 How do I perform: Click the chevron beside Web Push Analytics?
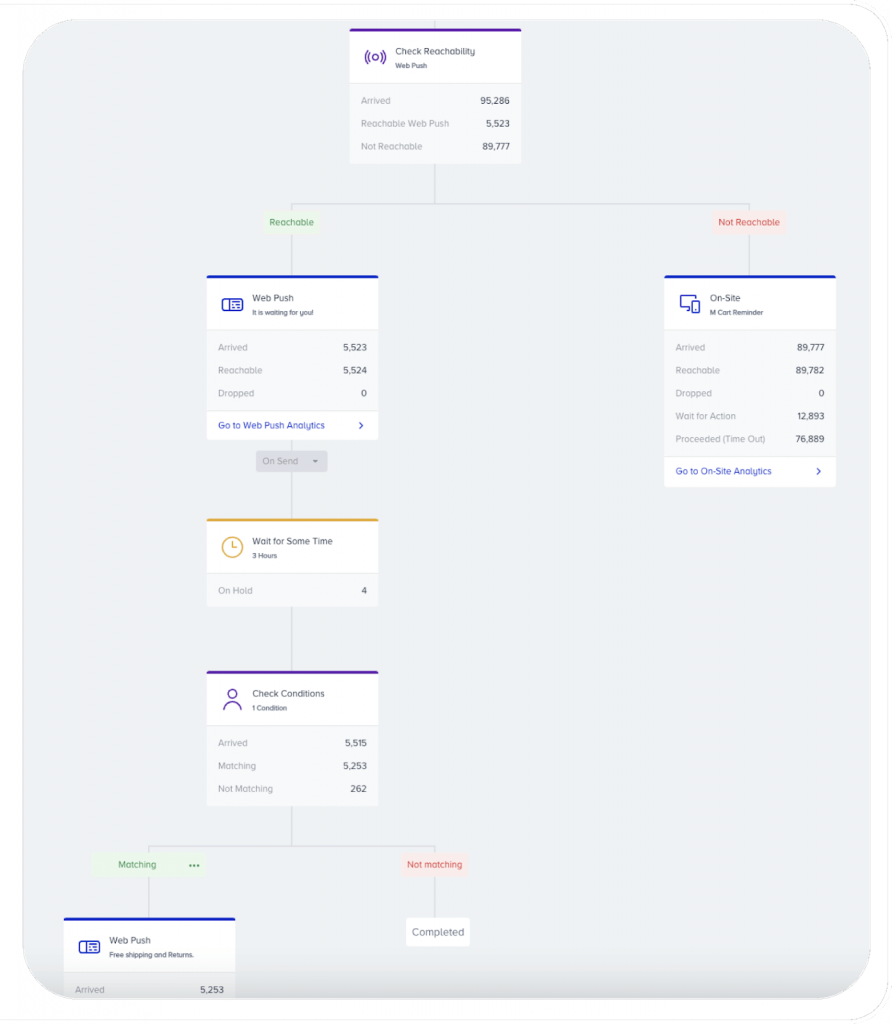point(361,426)
